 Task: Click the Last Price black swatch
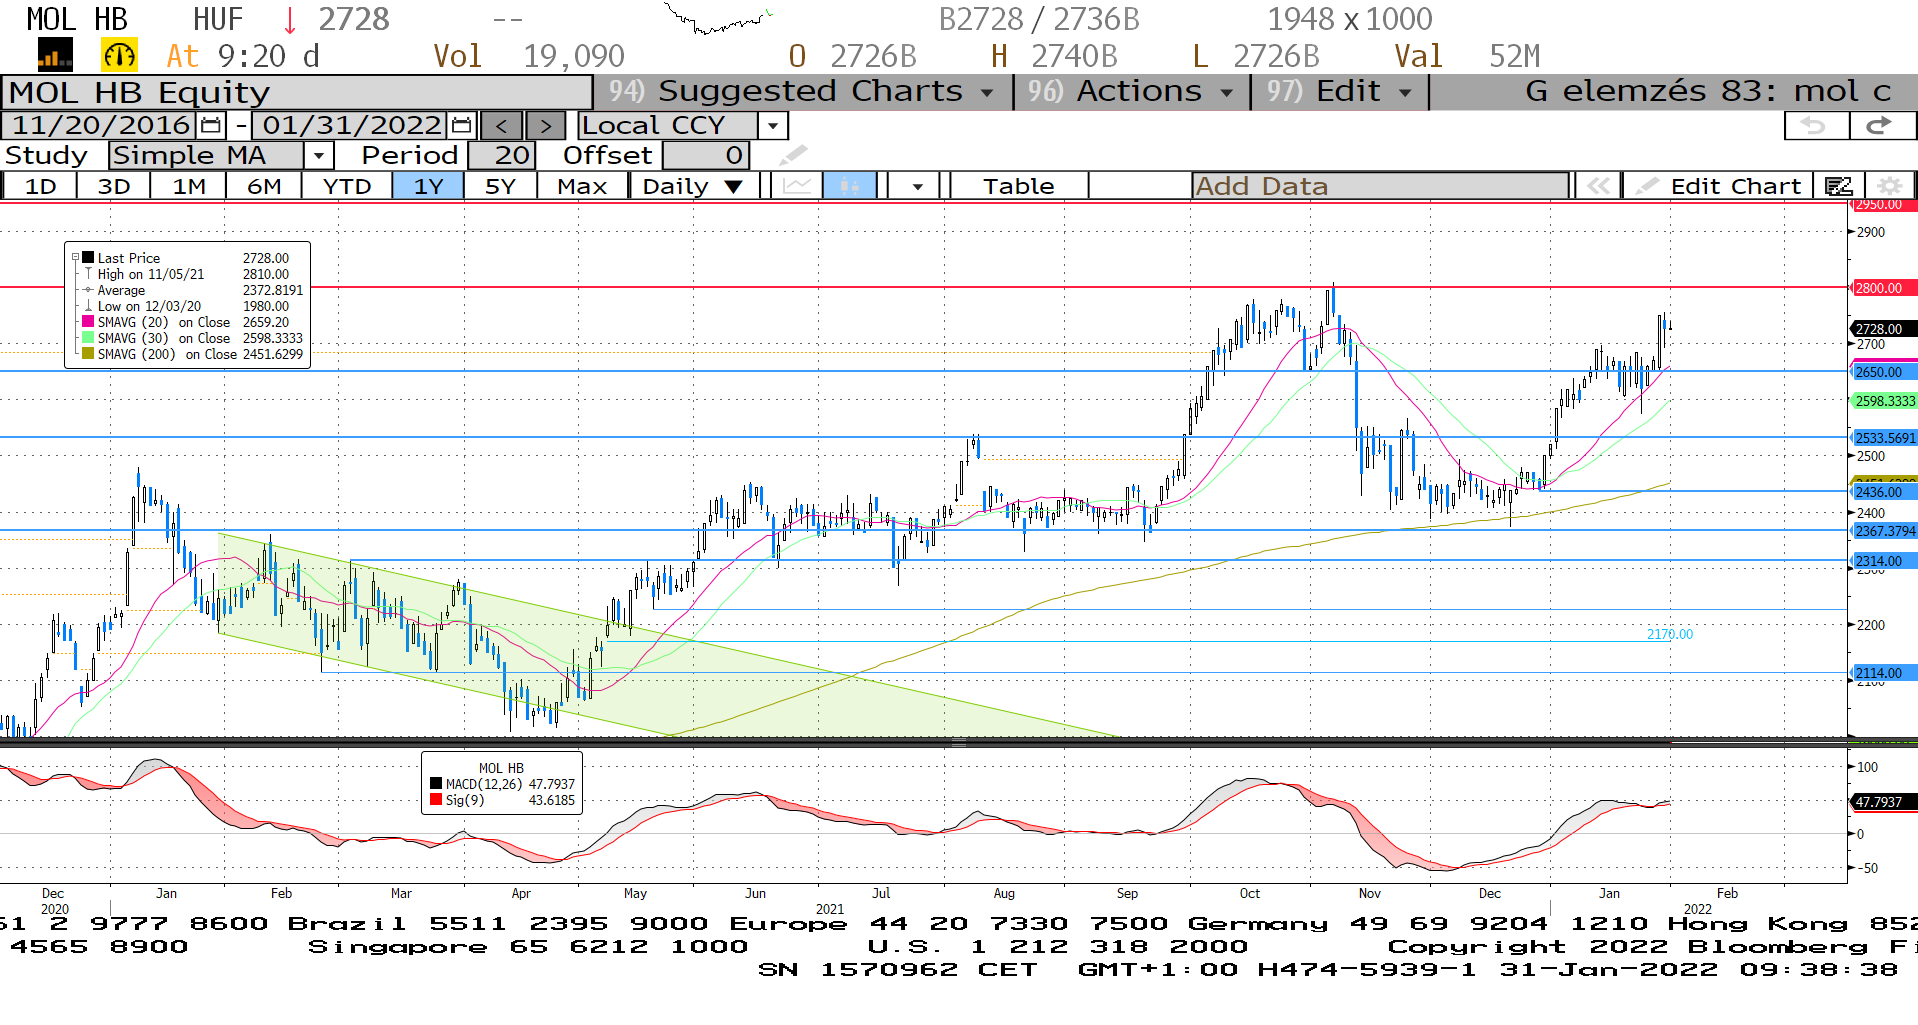click(x=88, y=257)
